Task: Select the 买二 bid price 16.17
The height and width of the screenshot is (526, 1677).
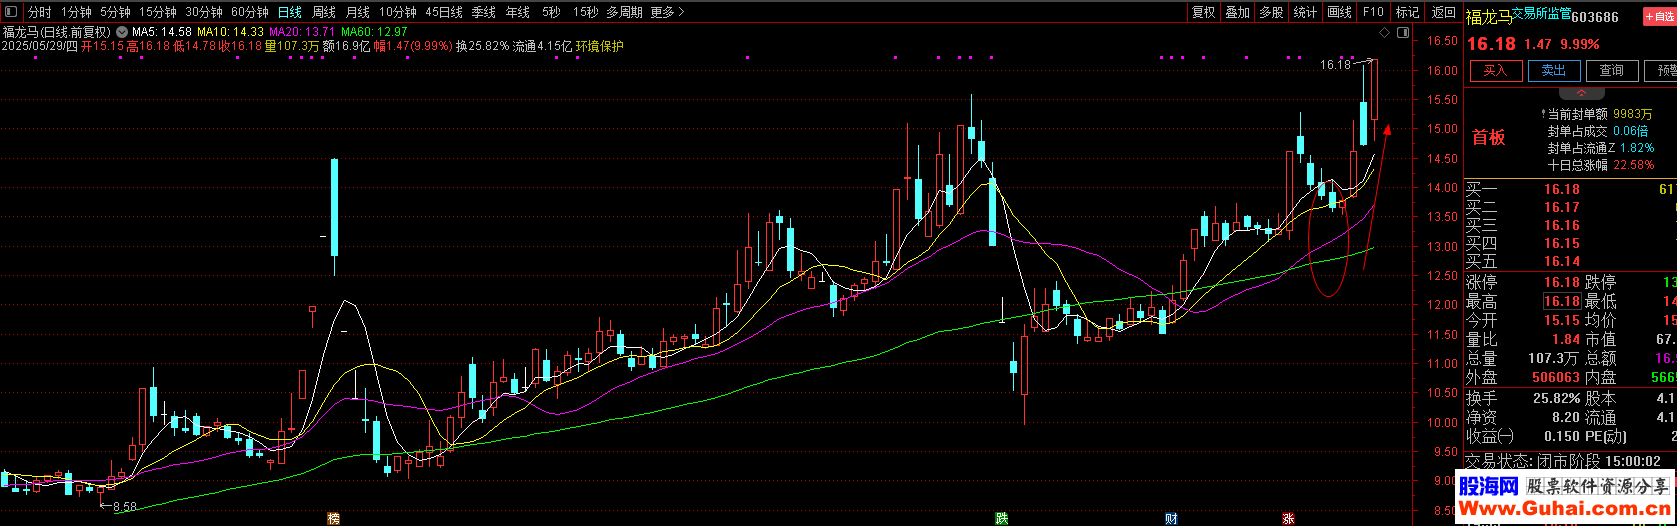Action: click(x=1562, y=207)
